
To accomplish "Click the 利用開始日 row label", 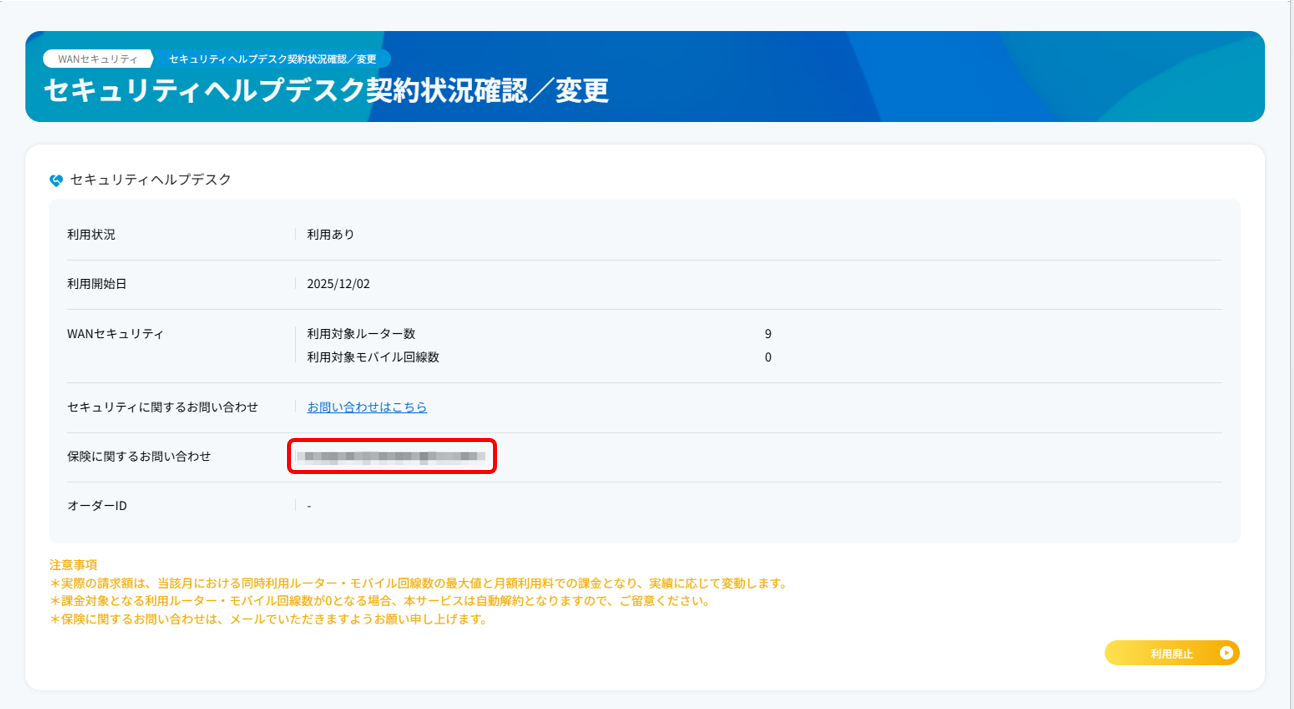I will click(x=97, y=284).
